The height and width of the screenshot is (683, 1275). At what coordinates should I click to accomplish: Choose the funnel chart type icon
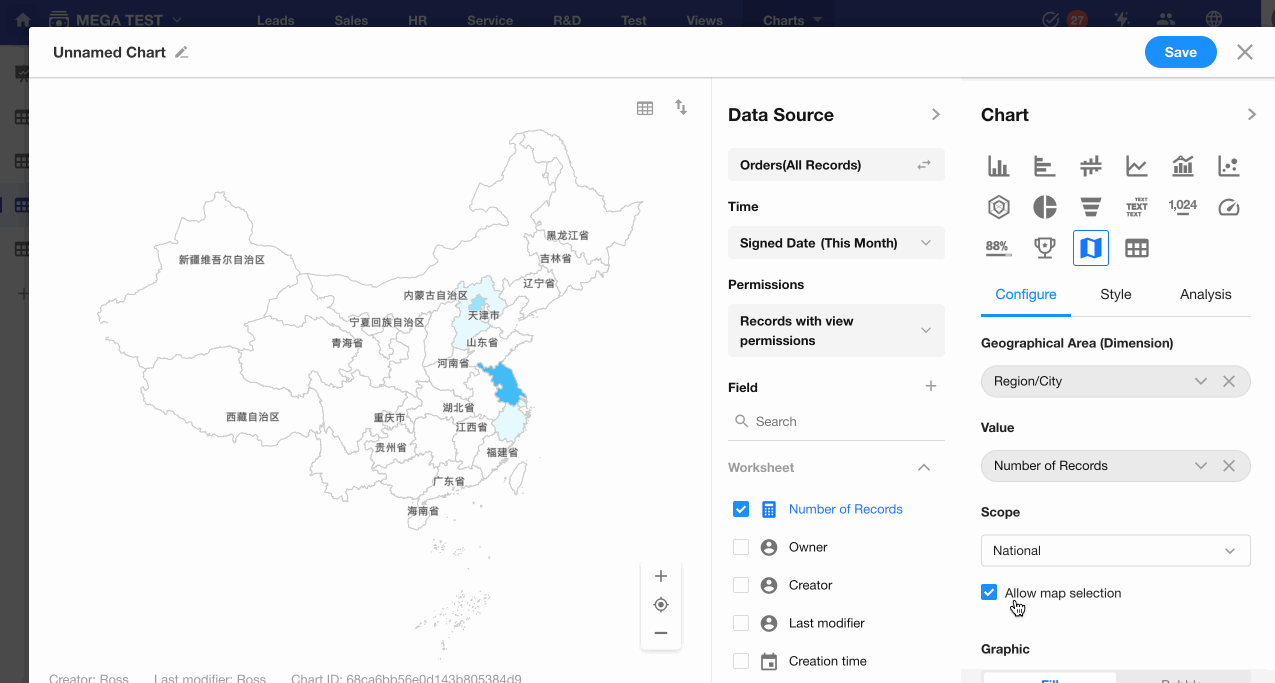pos(1090,207)
